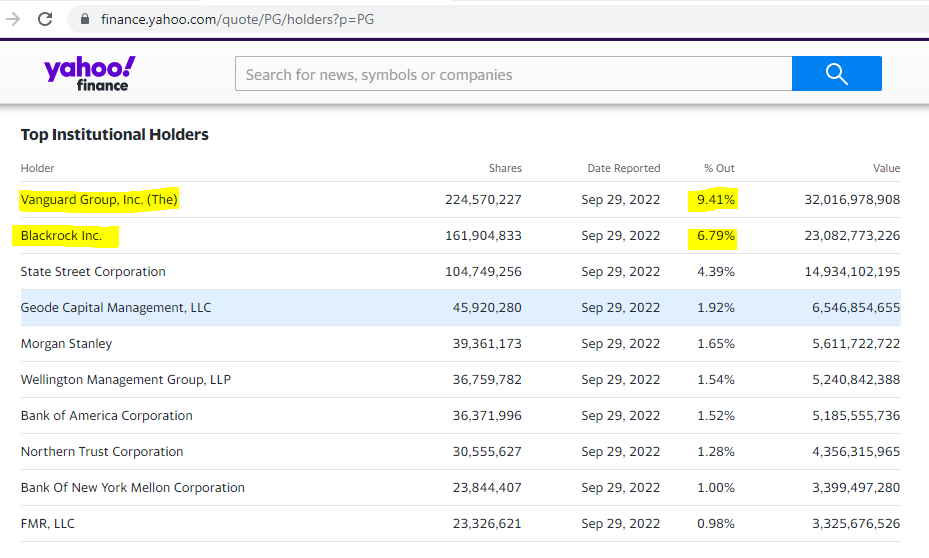
Task: Select the URL finance.yahoo.com address bar
Action: tap(237, 19)
